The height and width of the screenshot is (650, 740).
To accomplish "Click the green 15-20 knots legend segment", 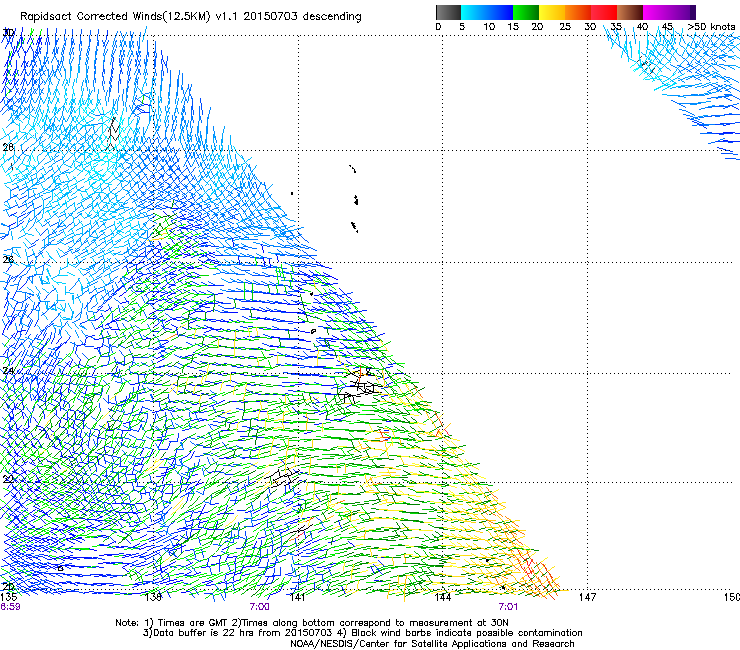I will pyautogui.click(x=526, y=12).
